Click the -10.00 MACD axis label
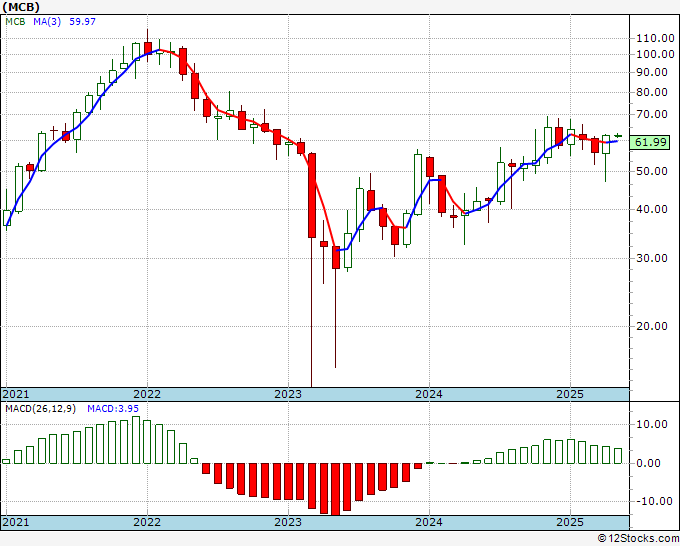The image size is (680, 546). (655, 501)
